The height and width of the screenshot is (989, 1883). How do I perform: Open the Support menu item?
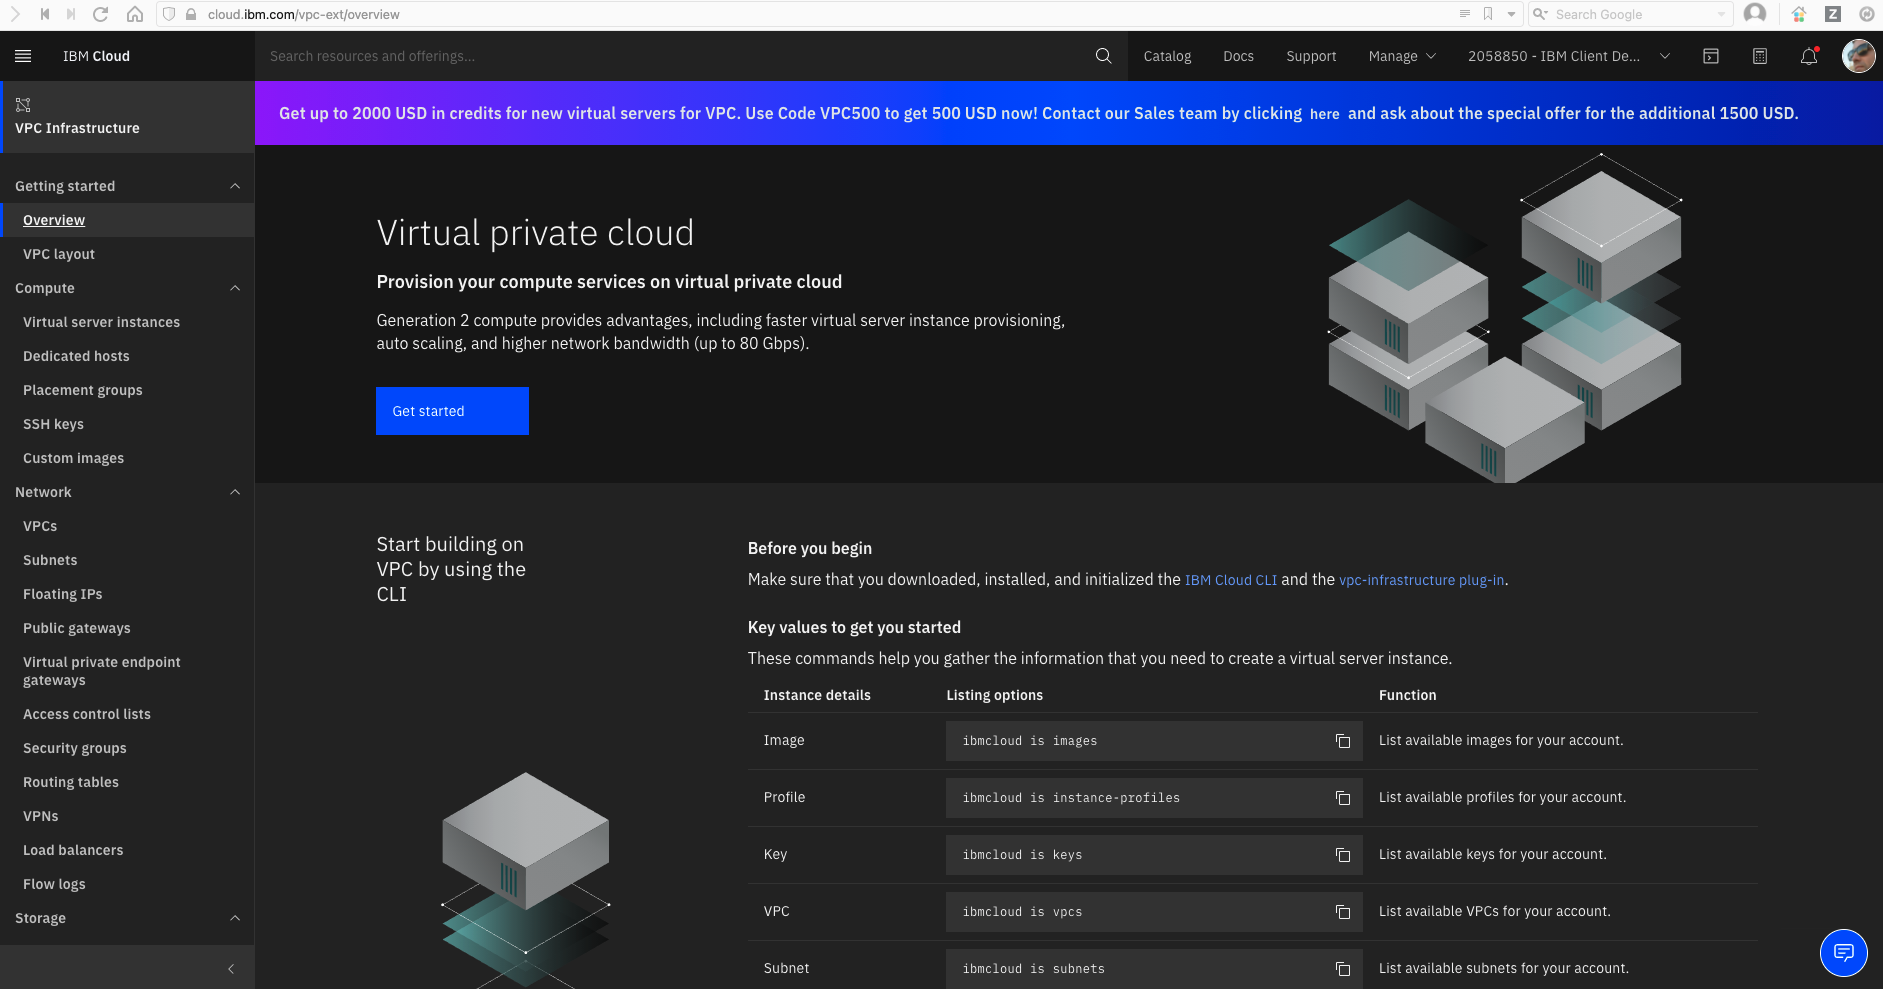tap(1311, 56)
